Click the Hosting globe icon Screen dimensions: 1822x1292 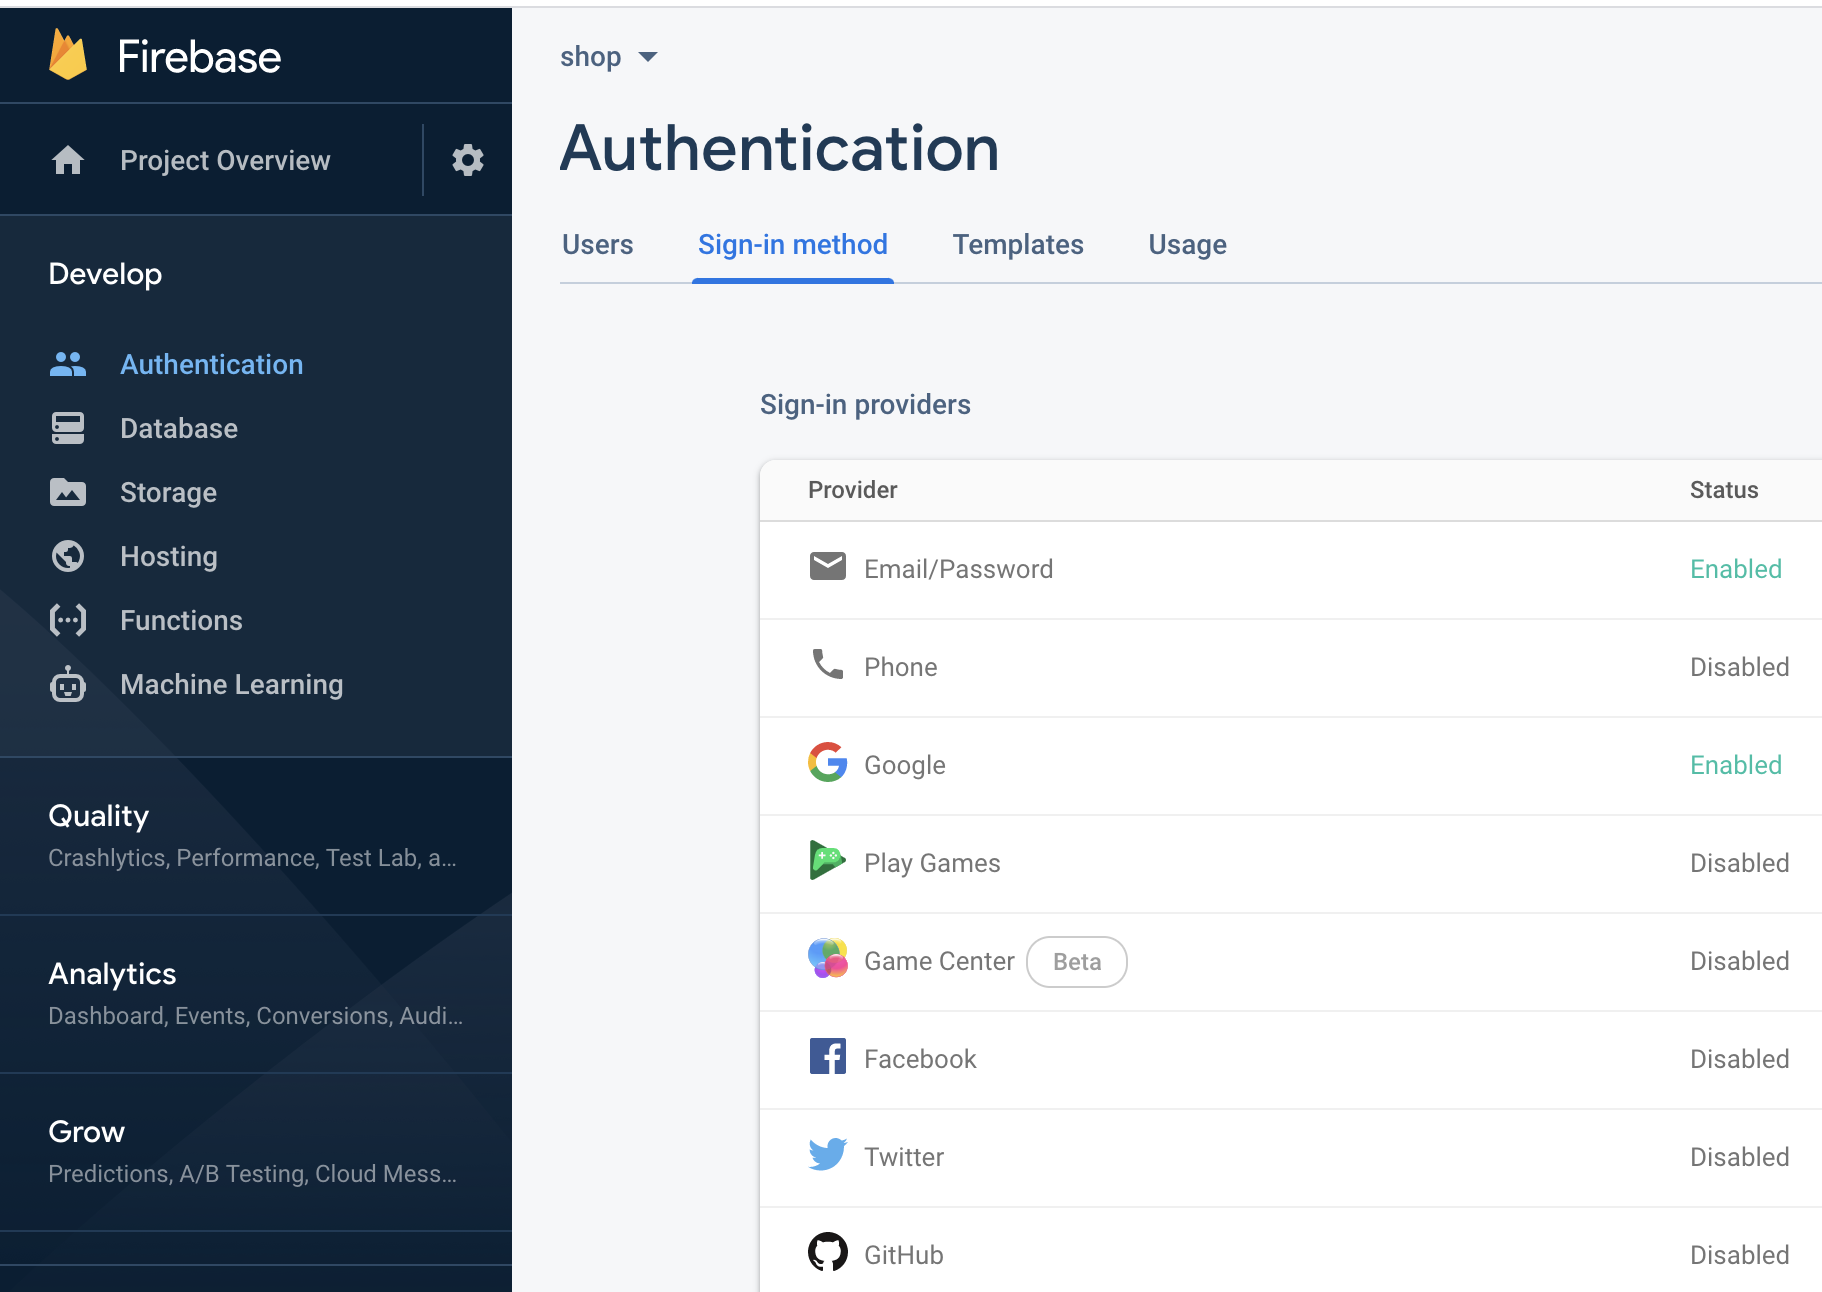[x=68, y=556]
